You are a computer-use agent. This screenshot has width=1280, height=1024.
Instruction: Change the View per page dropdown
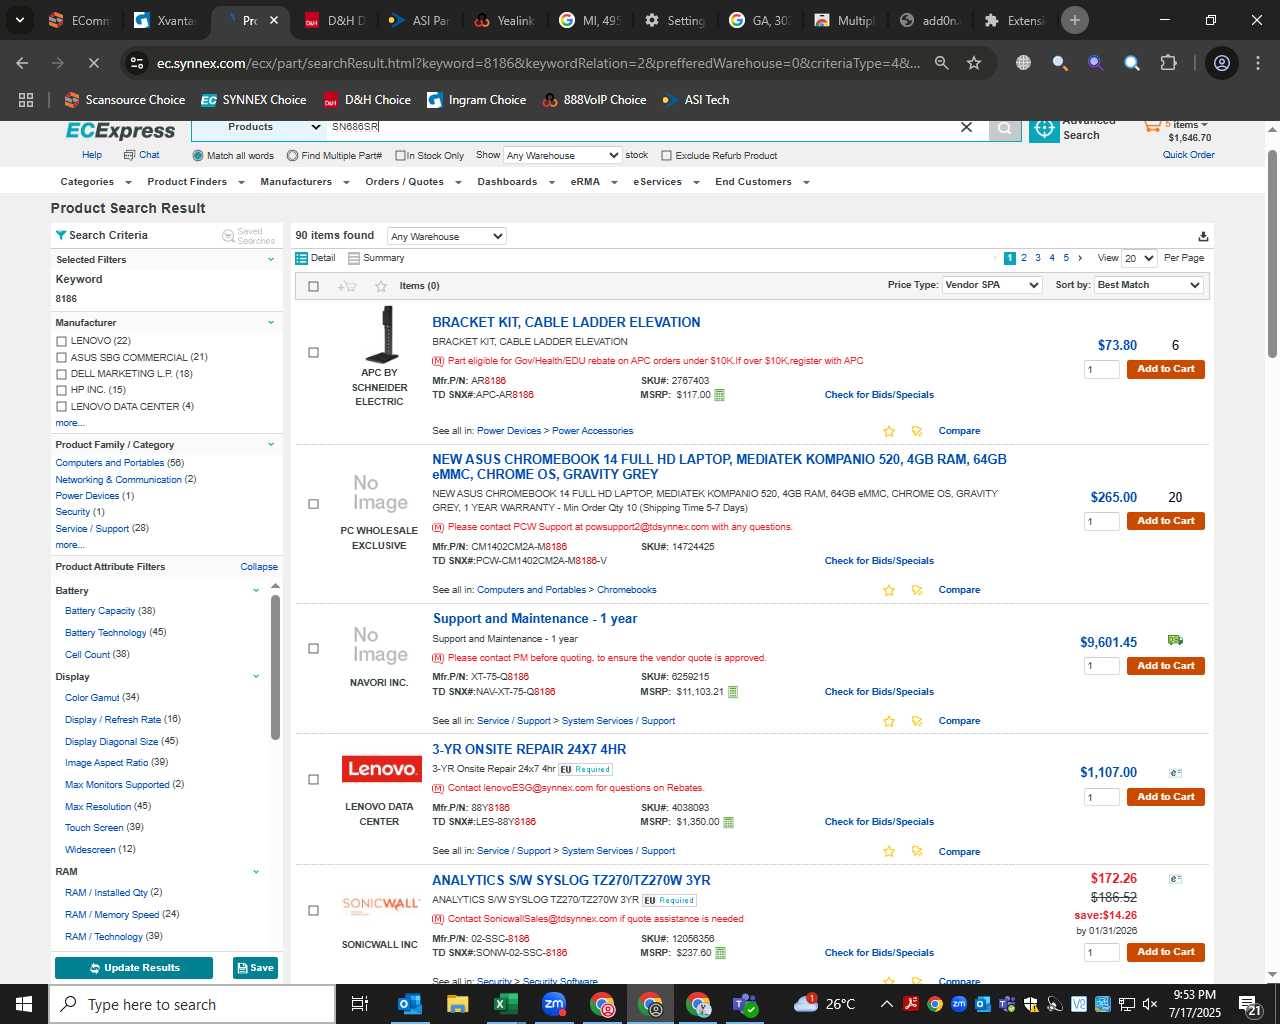(1139, 258)
